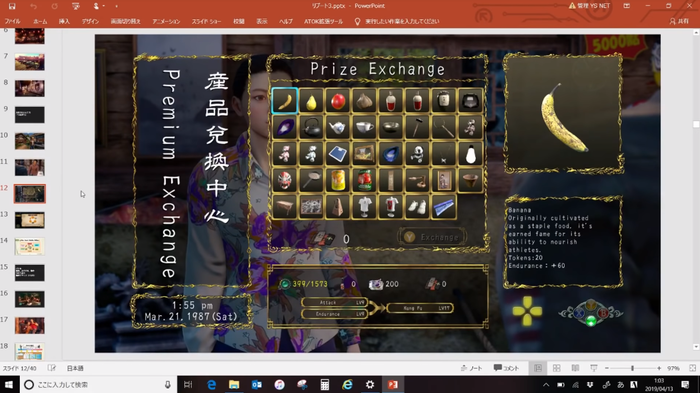
Task: Open the スライドショー tab
Action: click(x=206, y=21)
